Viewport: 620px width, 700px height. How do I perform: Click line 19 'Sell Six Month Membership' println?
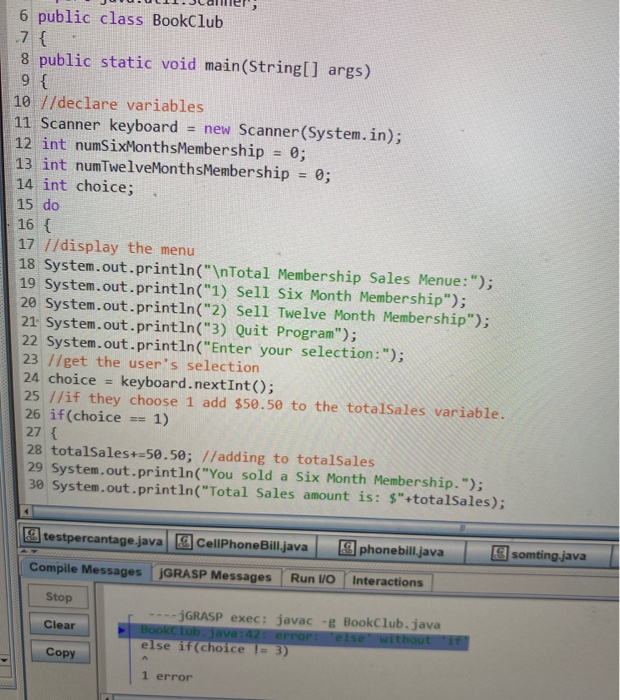[x=256, y=293]
